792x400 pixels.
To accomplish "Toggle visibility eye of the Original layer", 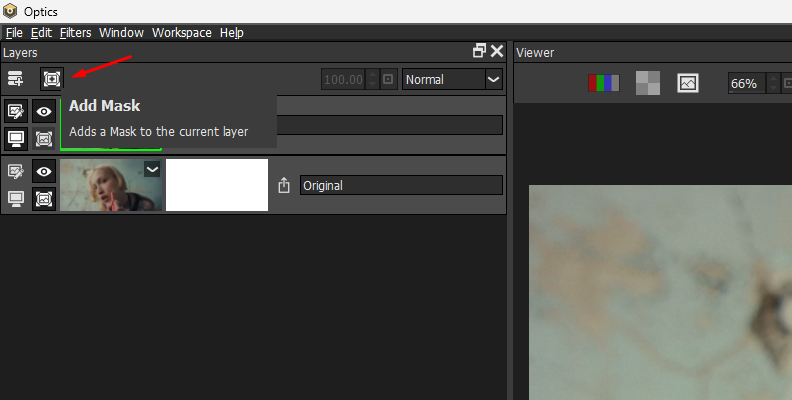I will [x=44, y=171].
